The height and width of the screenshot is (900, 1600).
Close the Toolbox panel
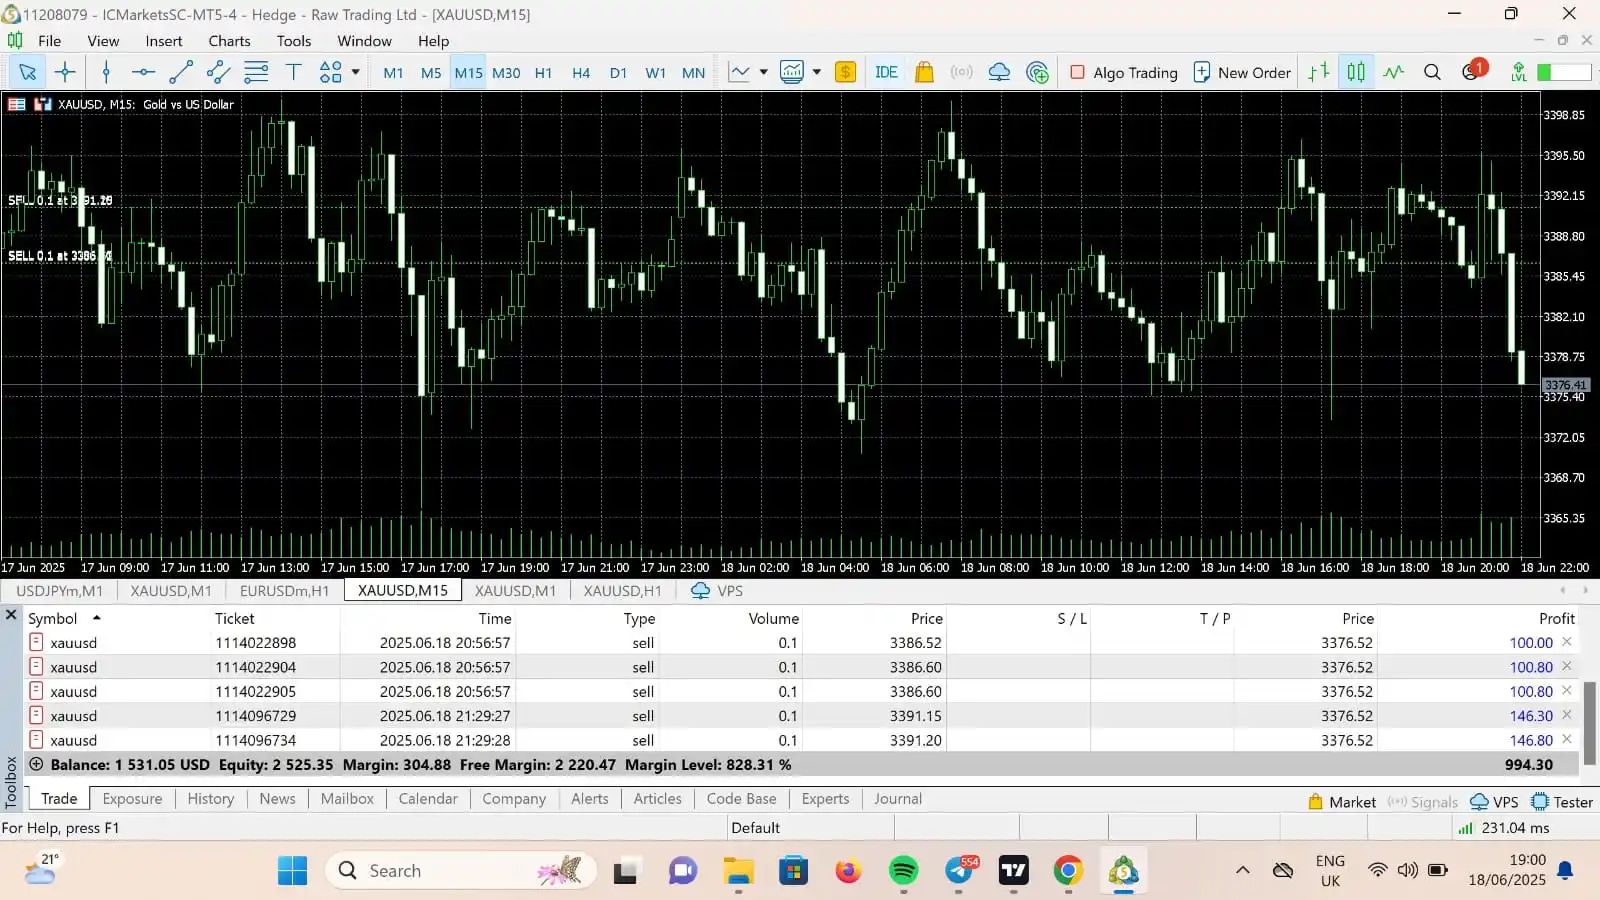(11, 614)
